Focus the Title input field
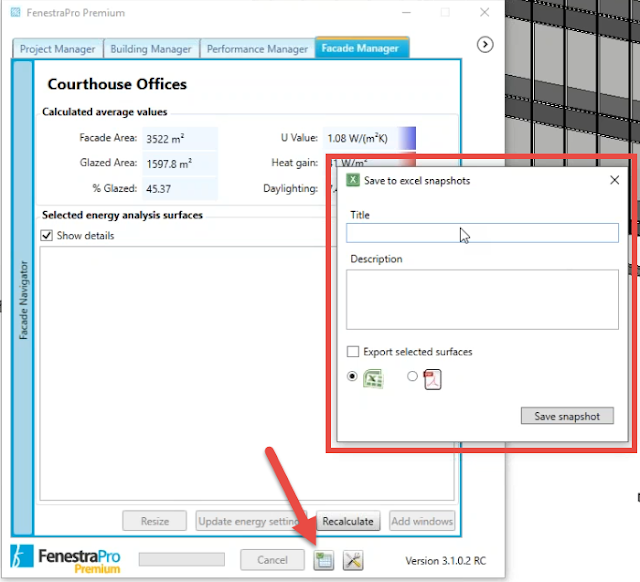640x582 pixels. 482,233
